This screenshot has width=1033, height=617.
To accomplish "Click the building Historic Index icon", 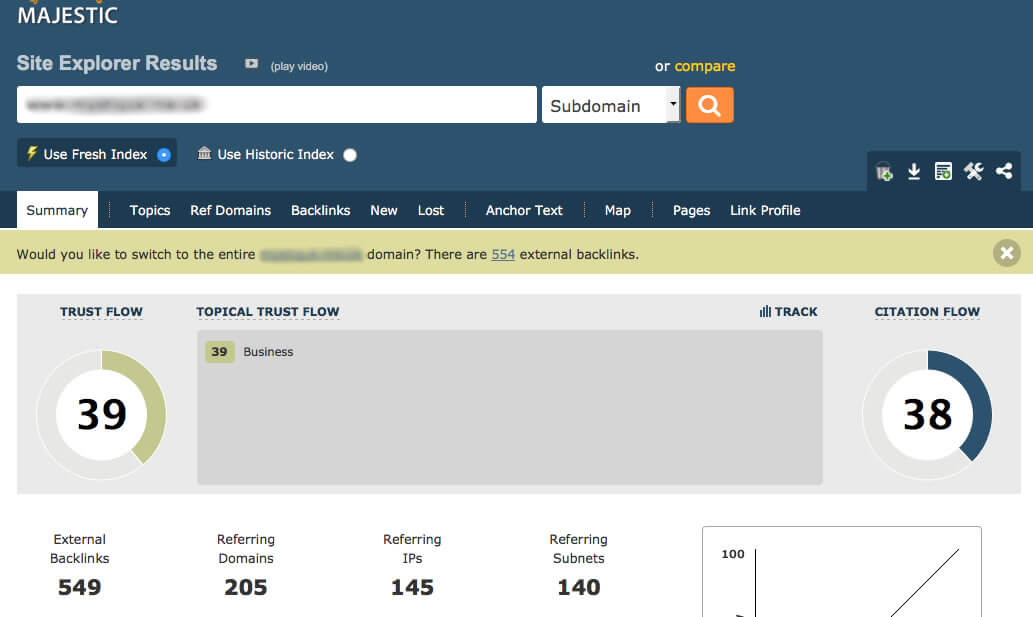I will pos(204,153).
